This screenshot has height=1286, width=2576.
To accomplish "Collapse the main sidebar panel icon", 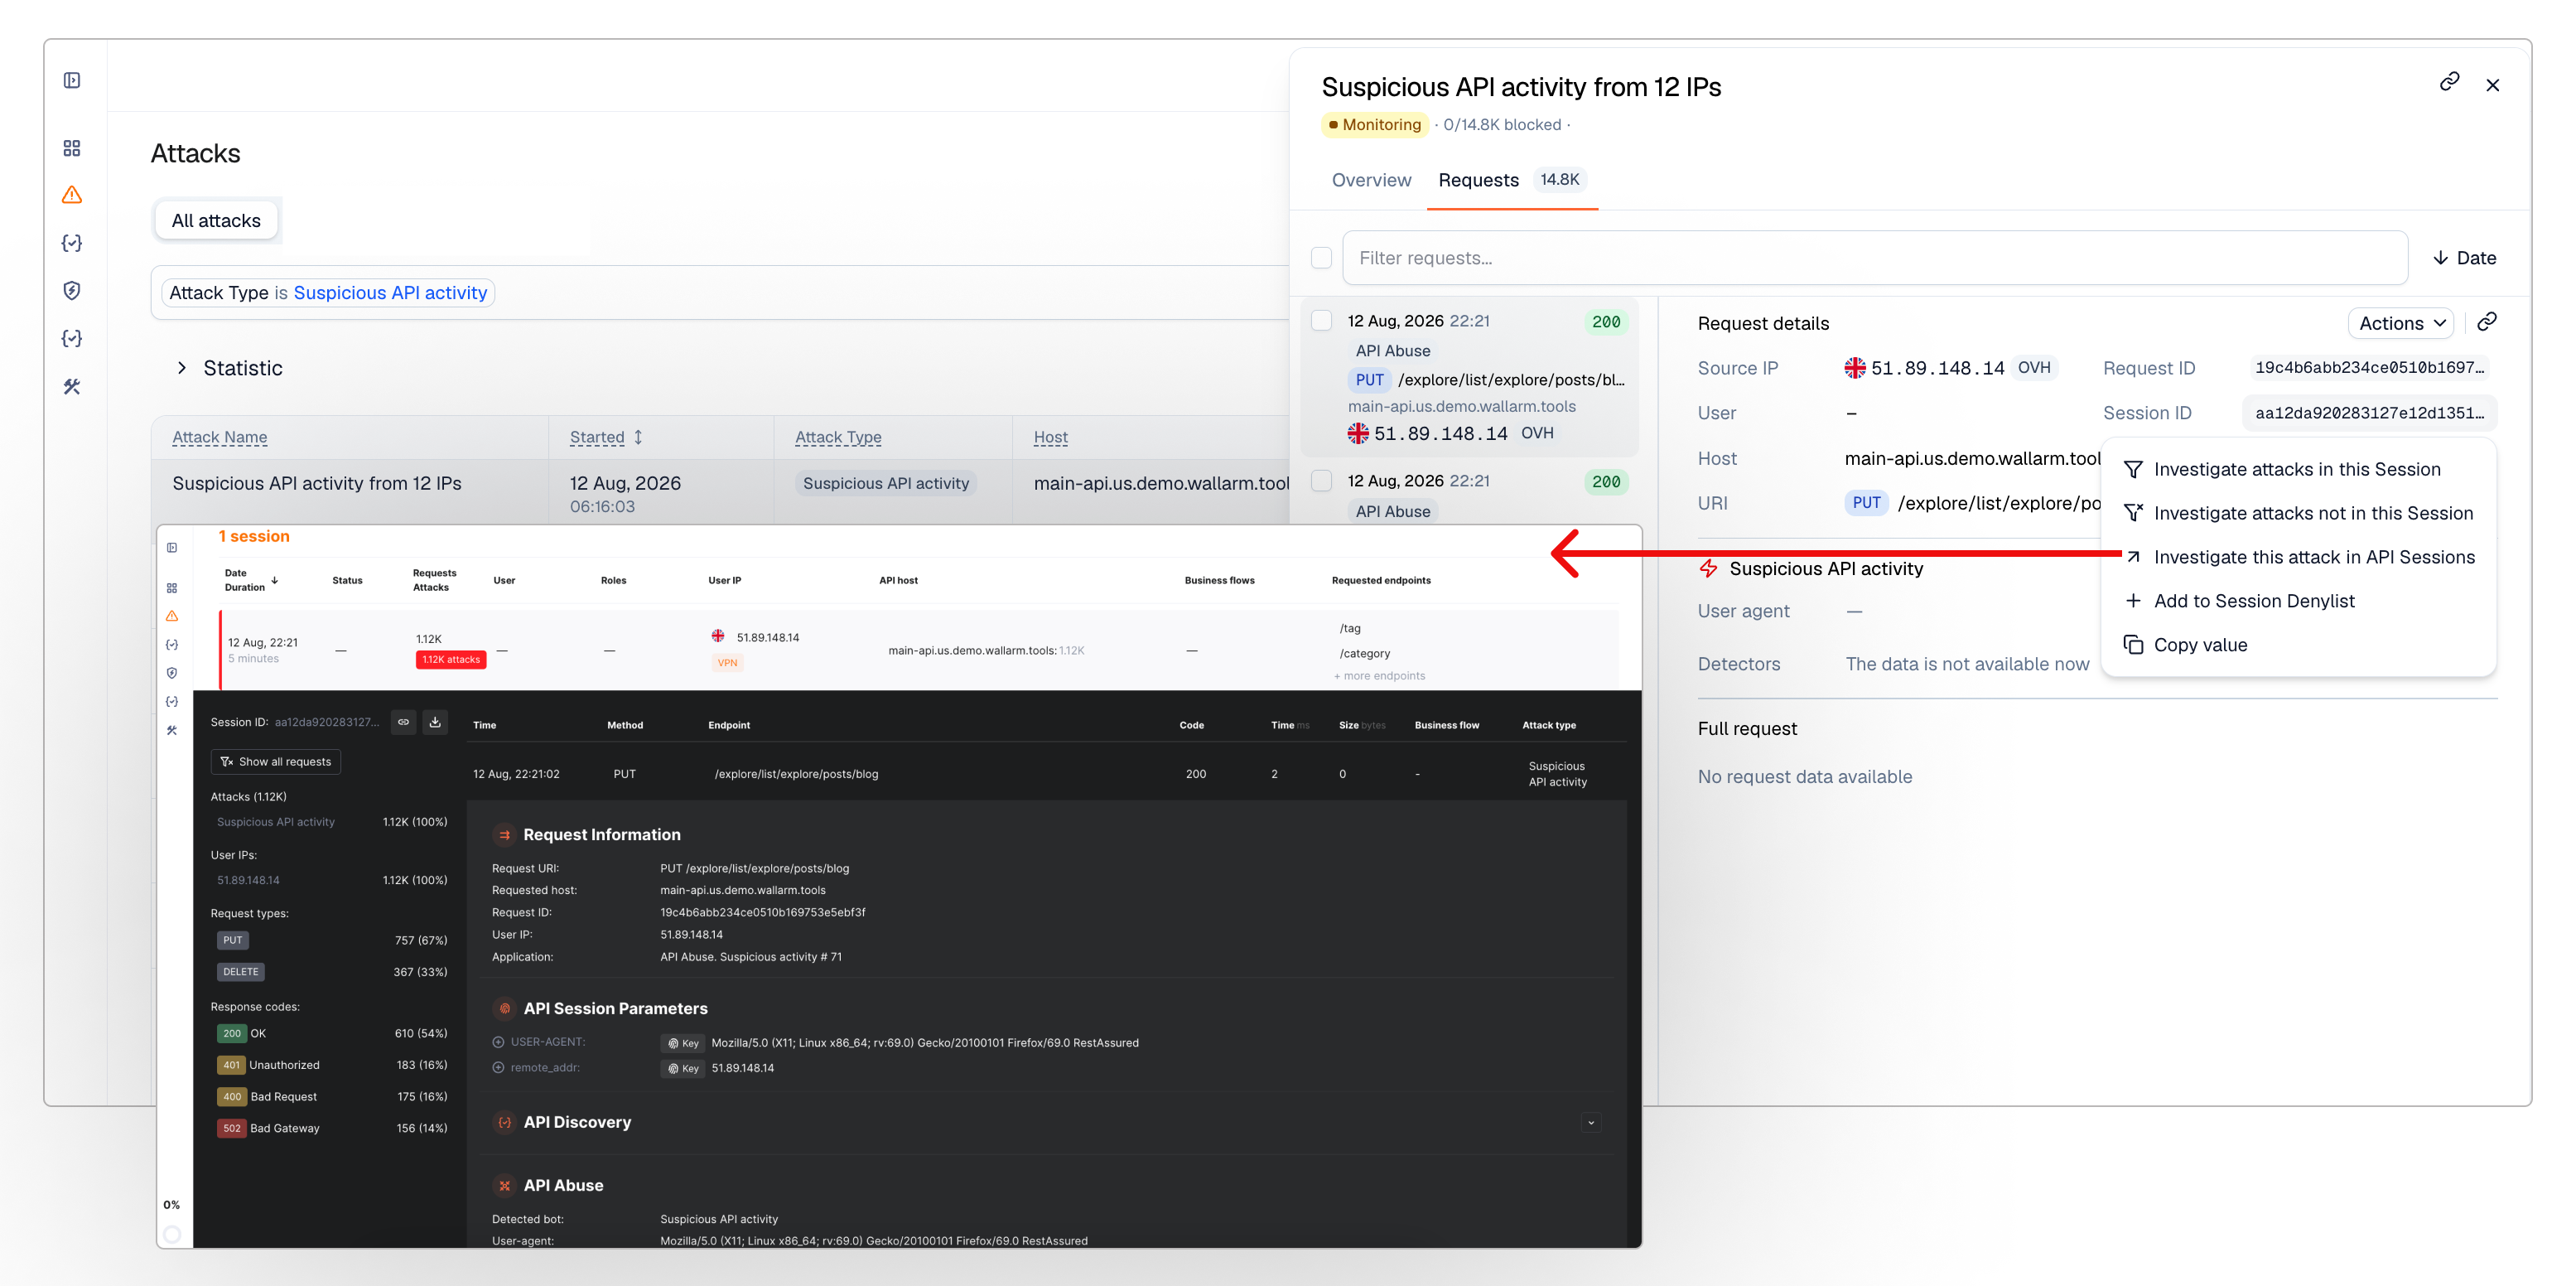I will point(72,80).
